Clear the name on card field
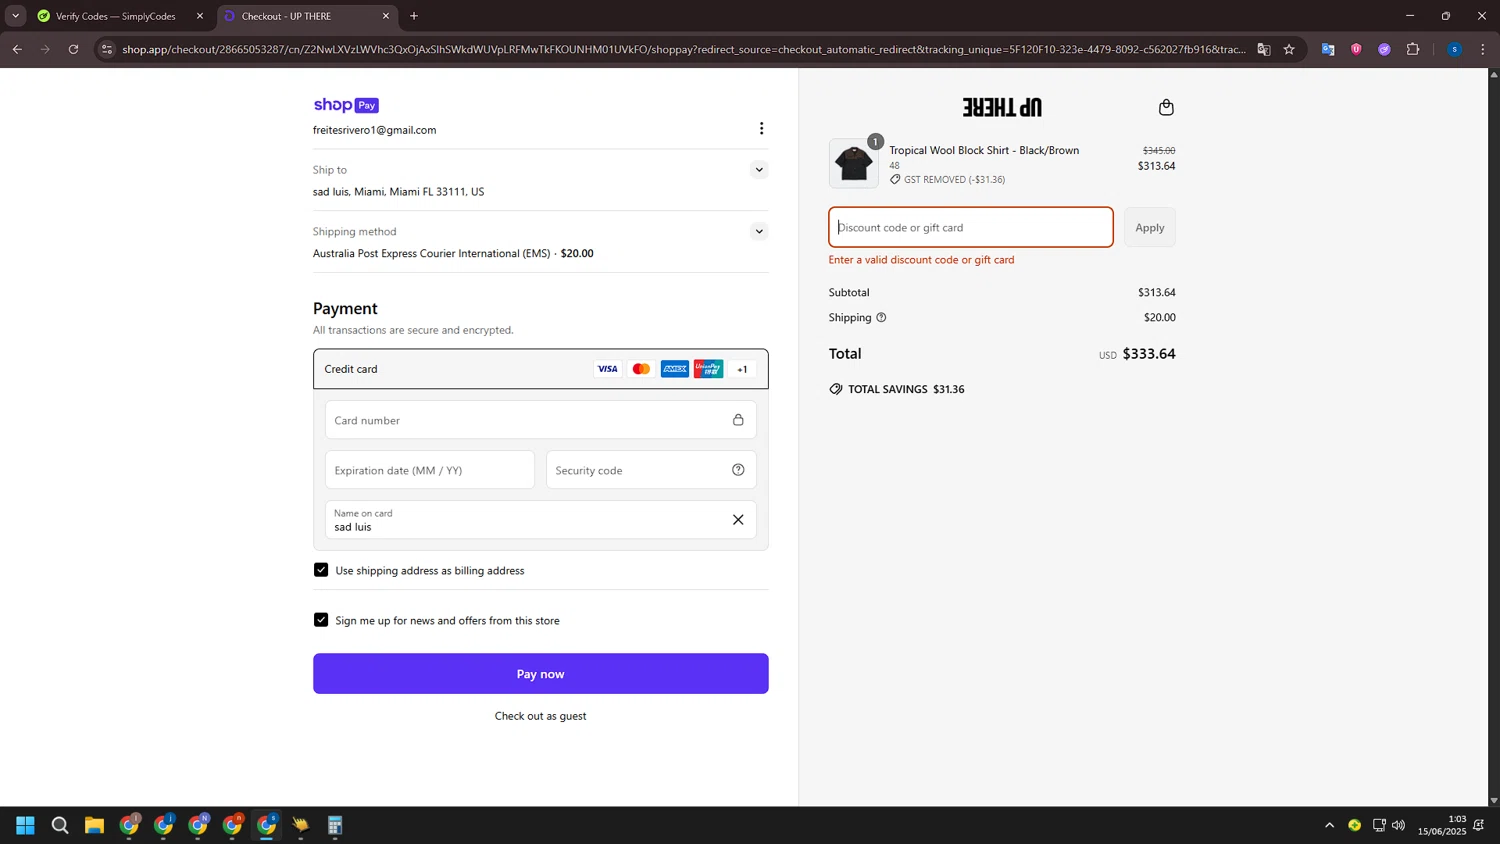 [x=738, y=520]
